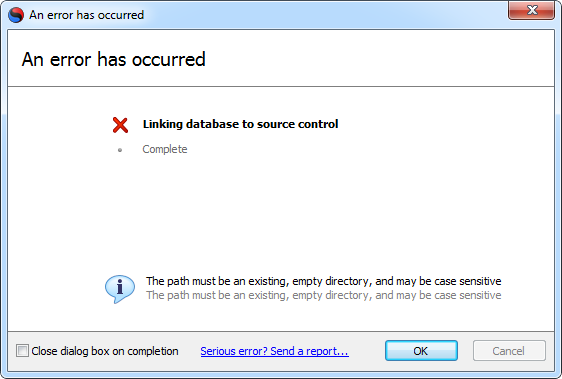562x379 pixels.
Task: Click the empty area of the title bar
Action: coord(323,15)
